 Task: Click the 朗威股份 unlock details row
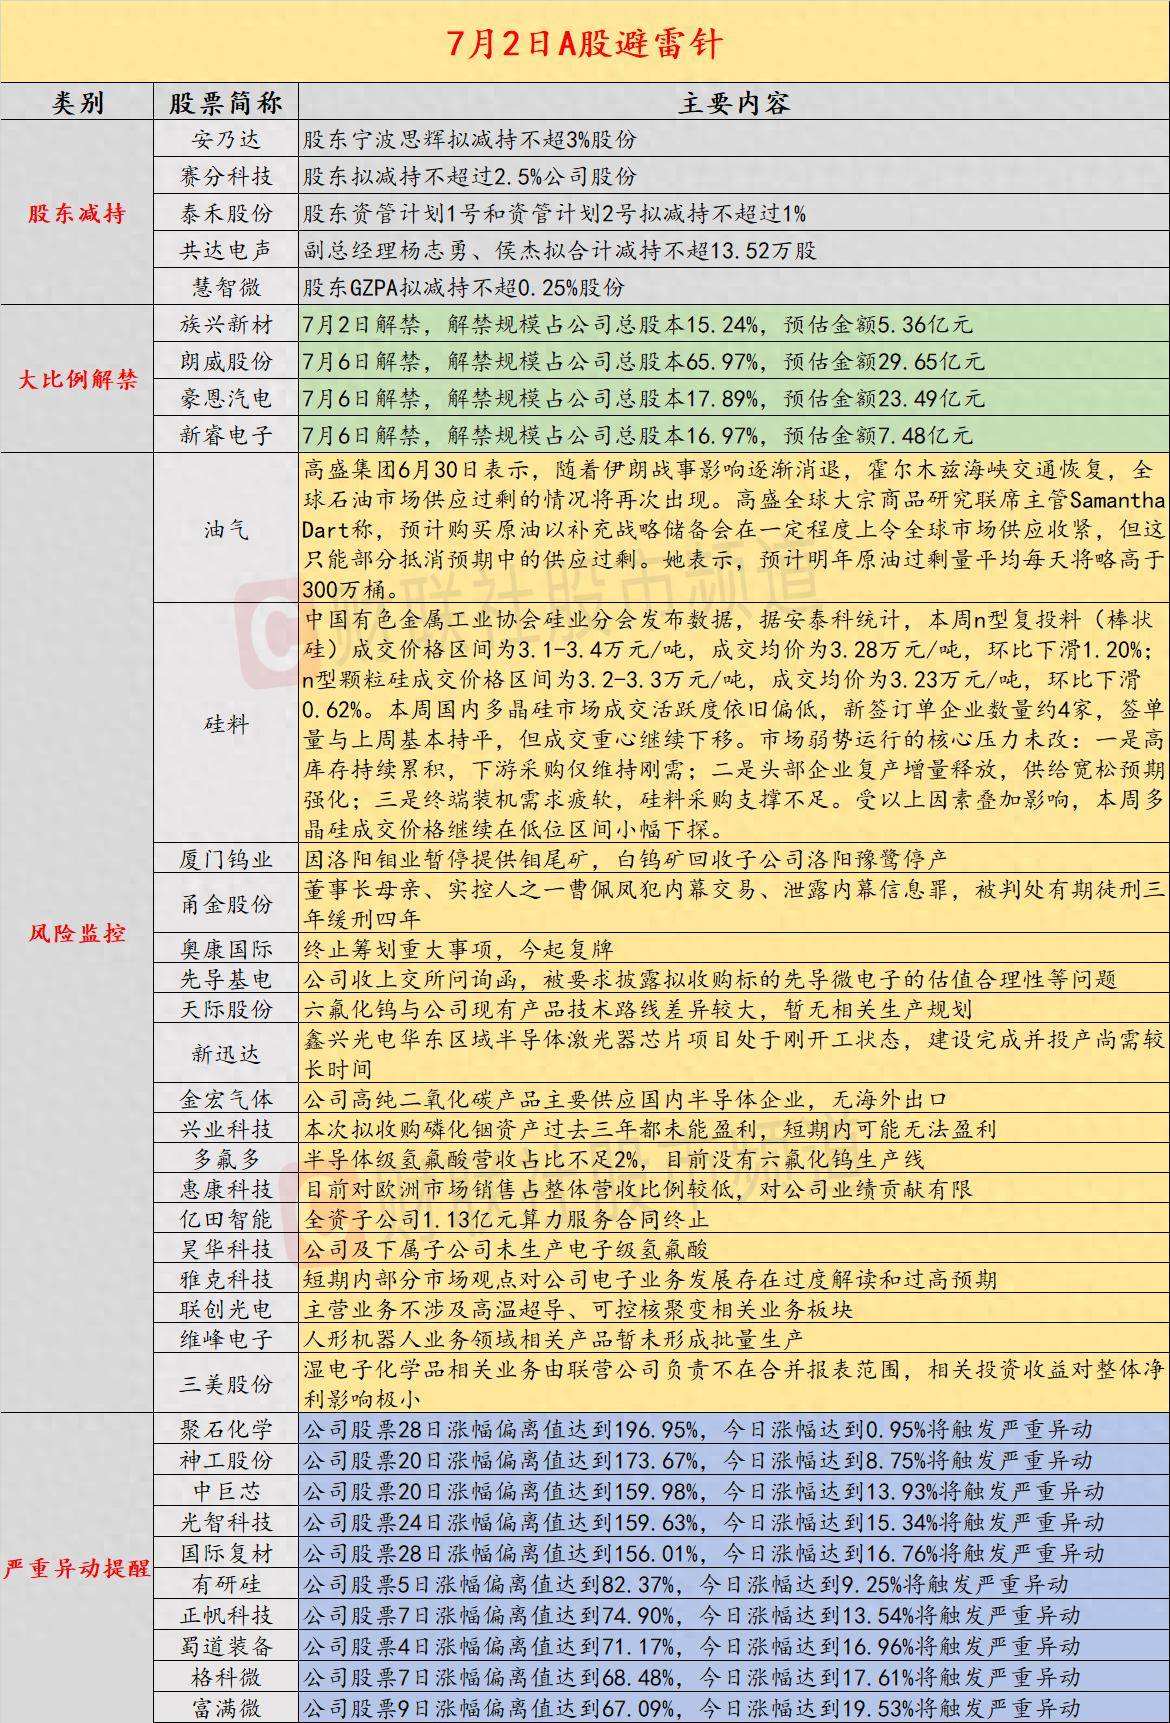tap(734, 361)
